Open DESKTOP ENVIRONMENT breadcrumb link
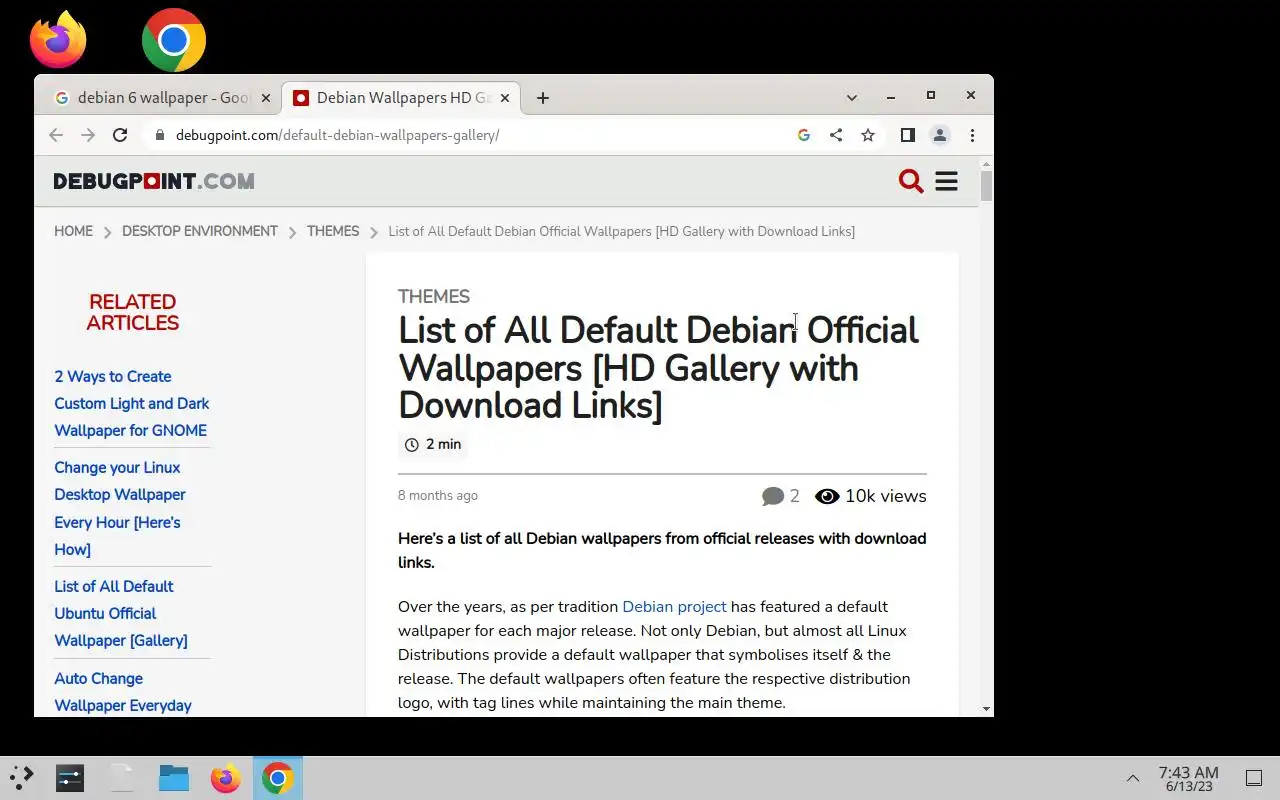Screen dimensions: 1280x800 (x=200, y=231)
